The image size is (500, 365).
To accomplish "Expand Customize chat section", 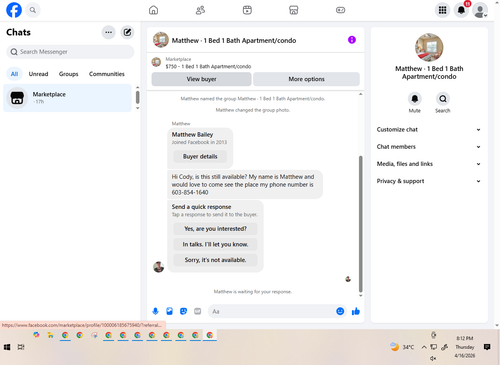I will tap(429, 130).
